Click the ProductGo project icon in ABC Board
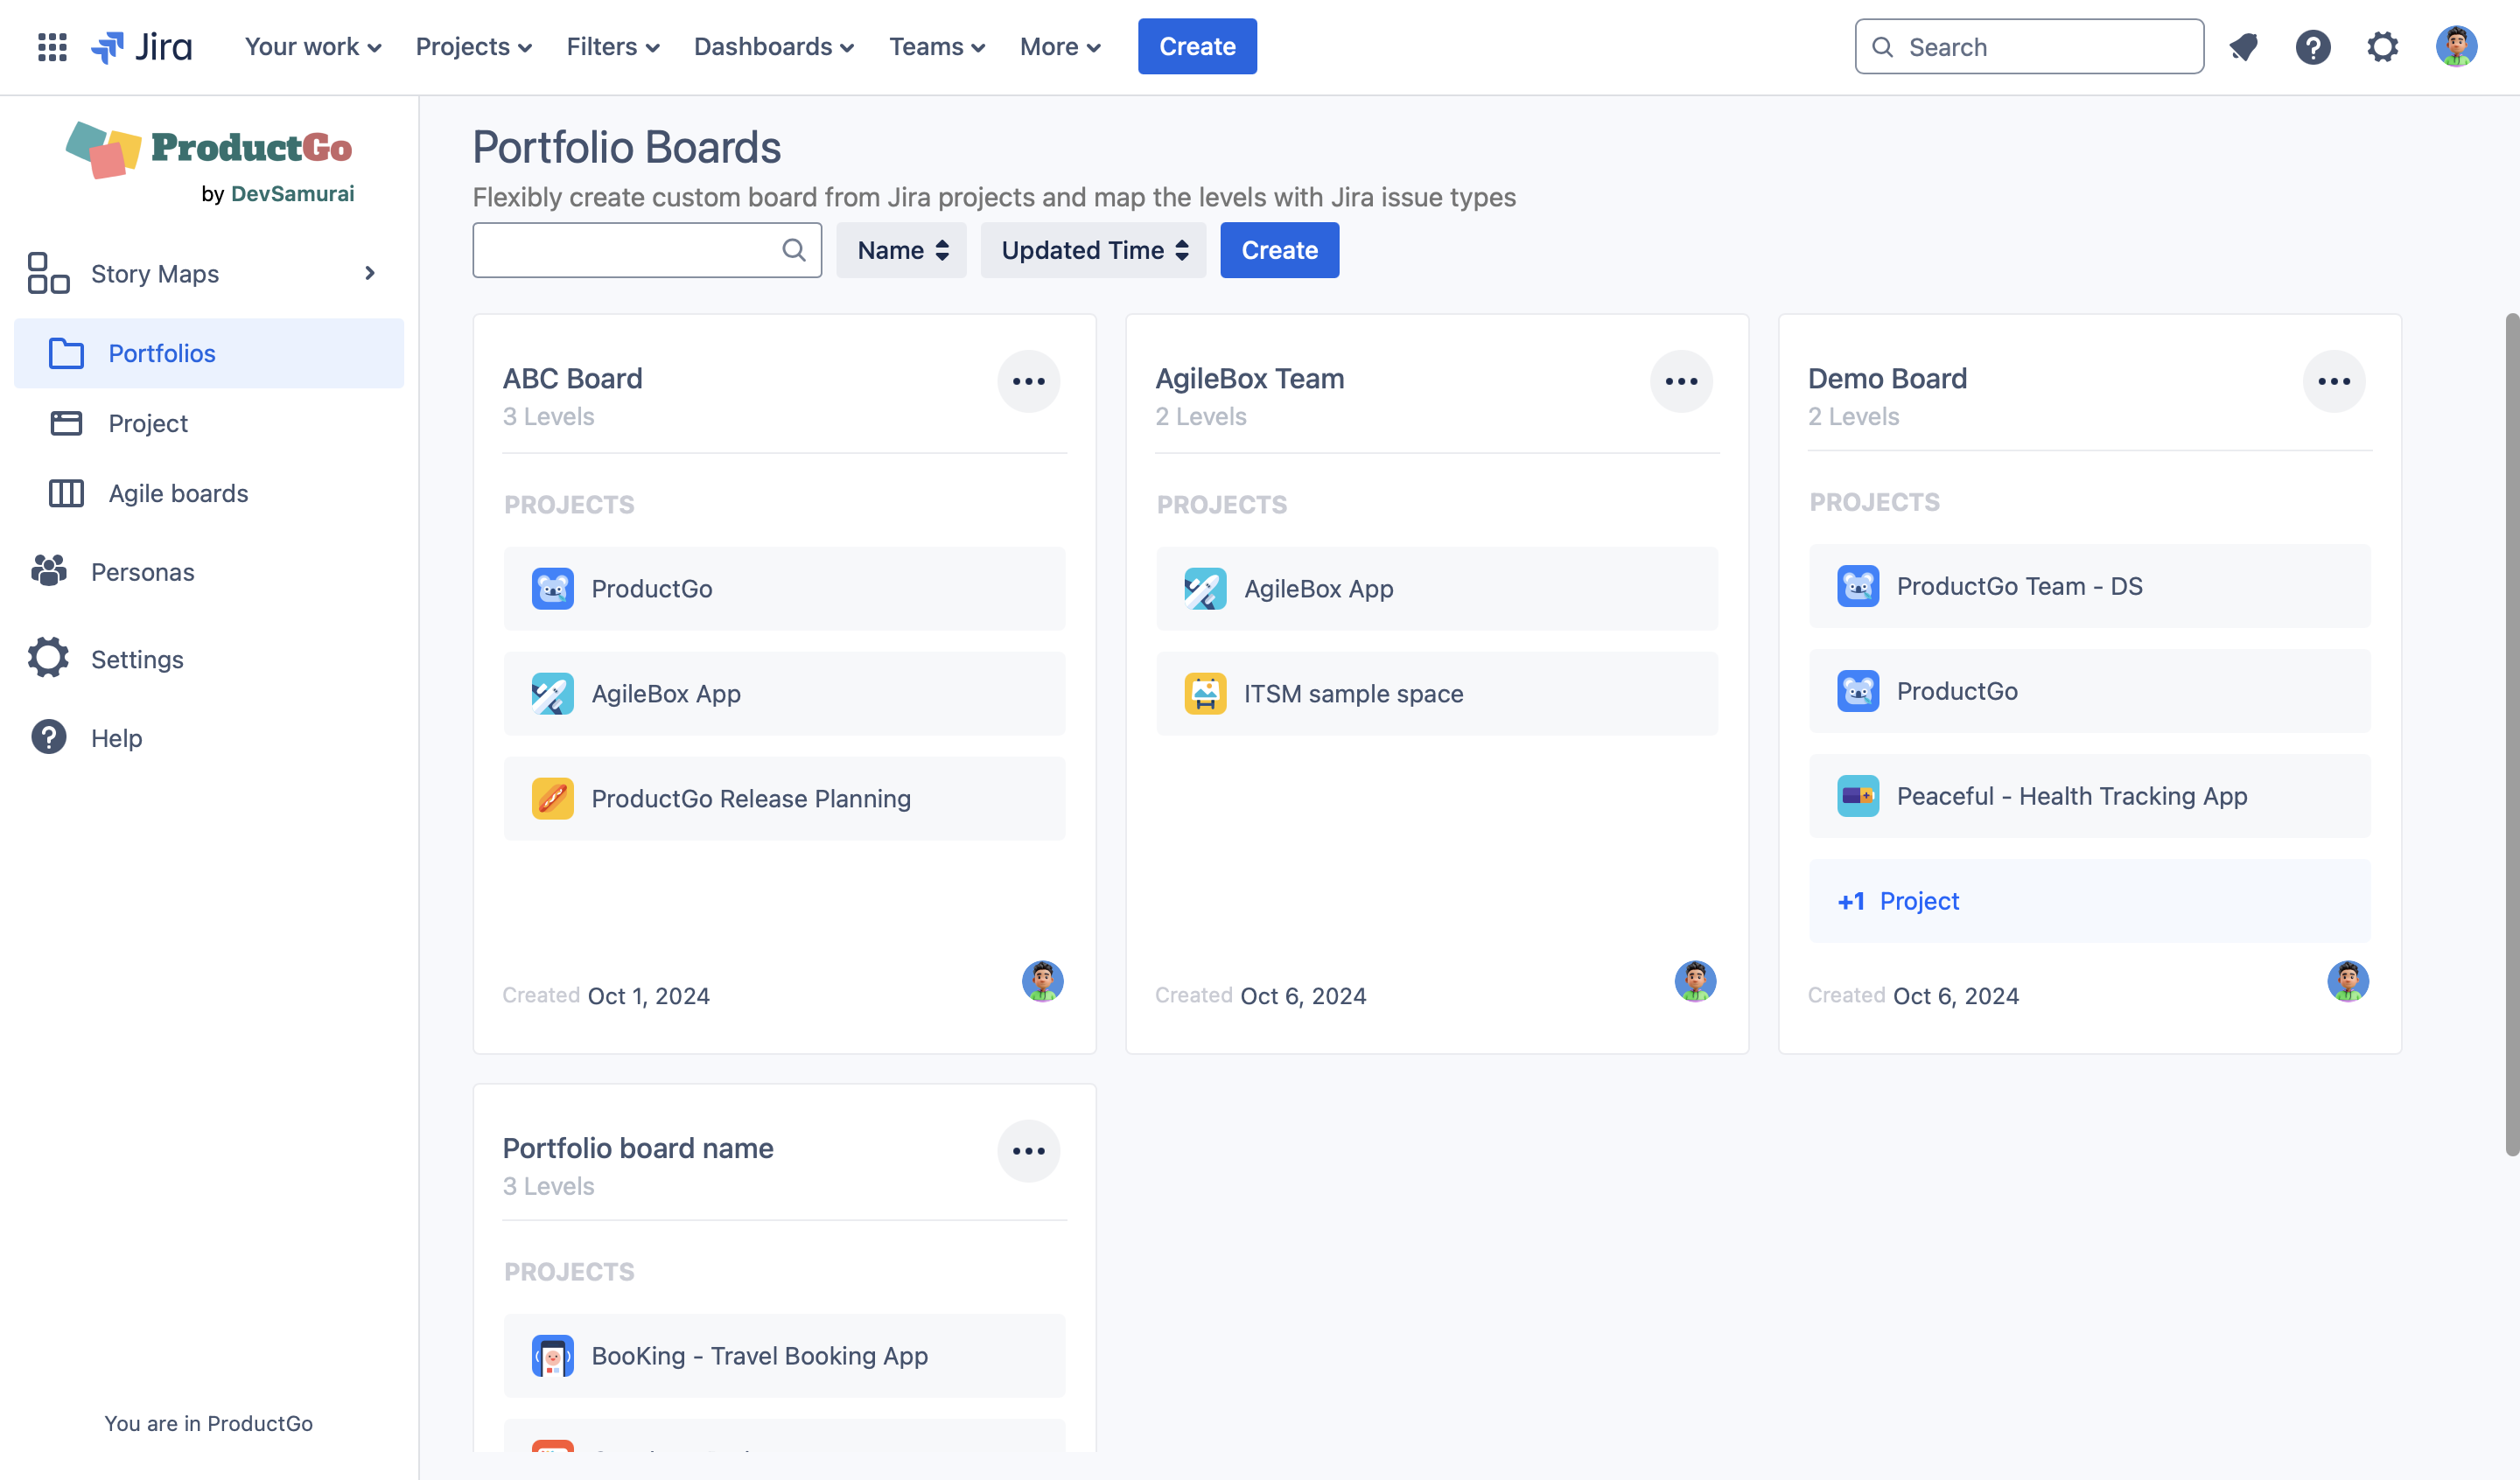This screenshot has width=2520, height=1480. pos(552,589)
